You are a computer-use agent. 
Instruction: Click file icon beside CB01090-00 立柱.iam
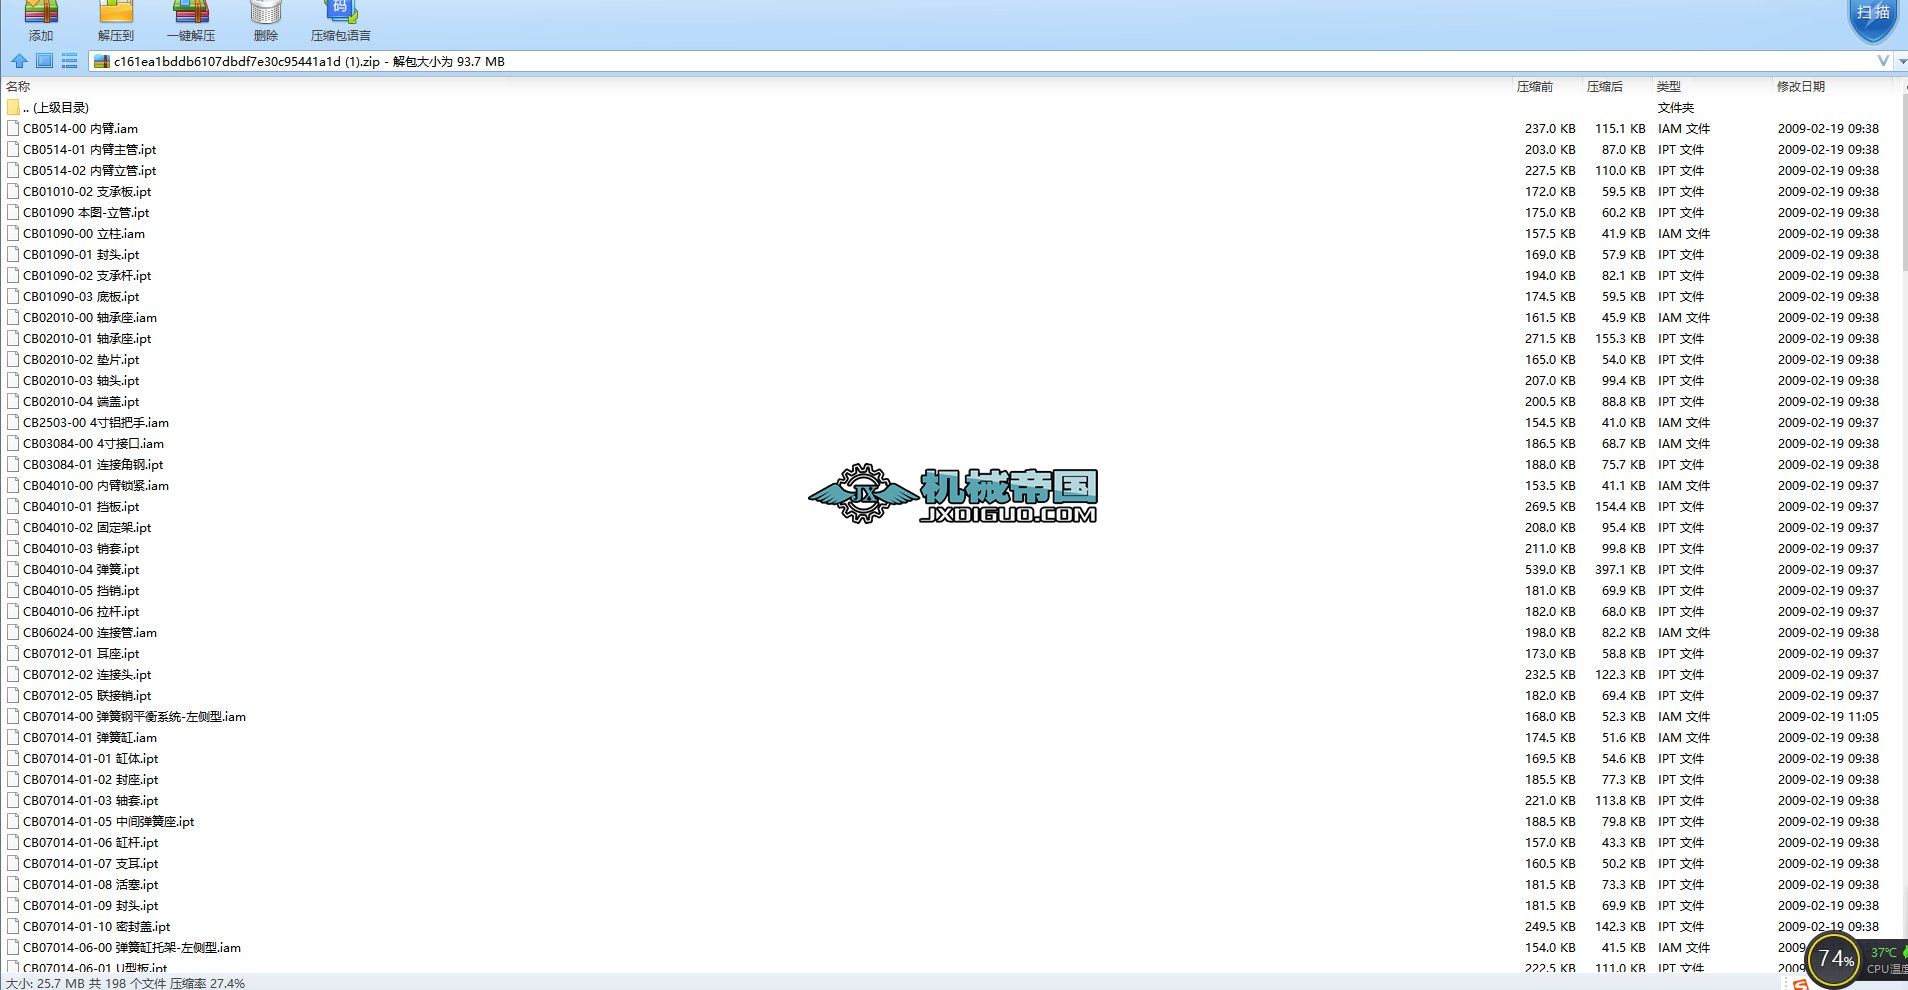tap(13, 233)
